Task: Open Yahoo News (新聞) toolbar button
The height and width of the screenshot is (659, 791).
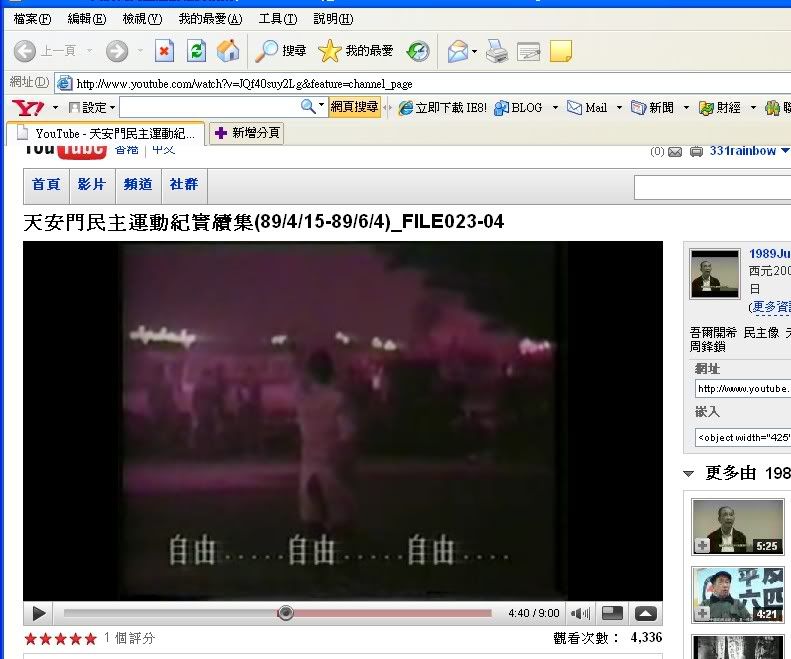Action: [652, 107]
